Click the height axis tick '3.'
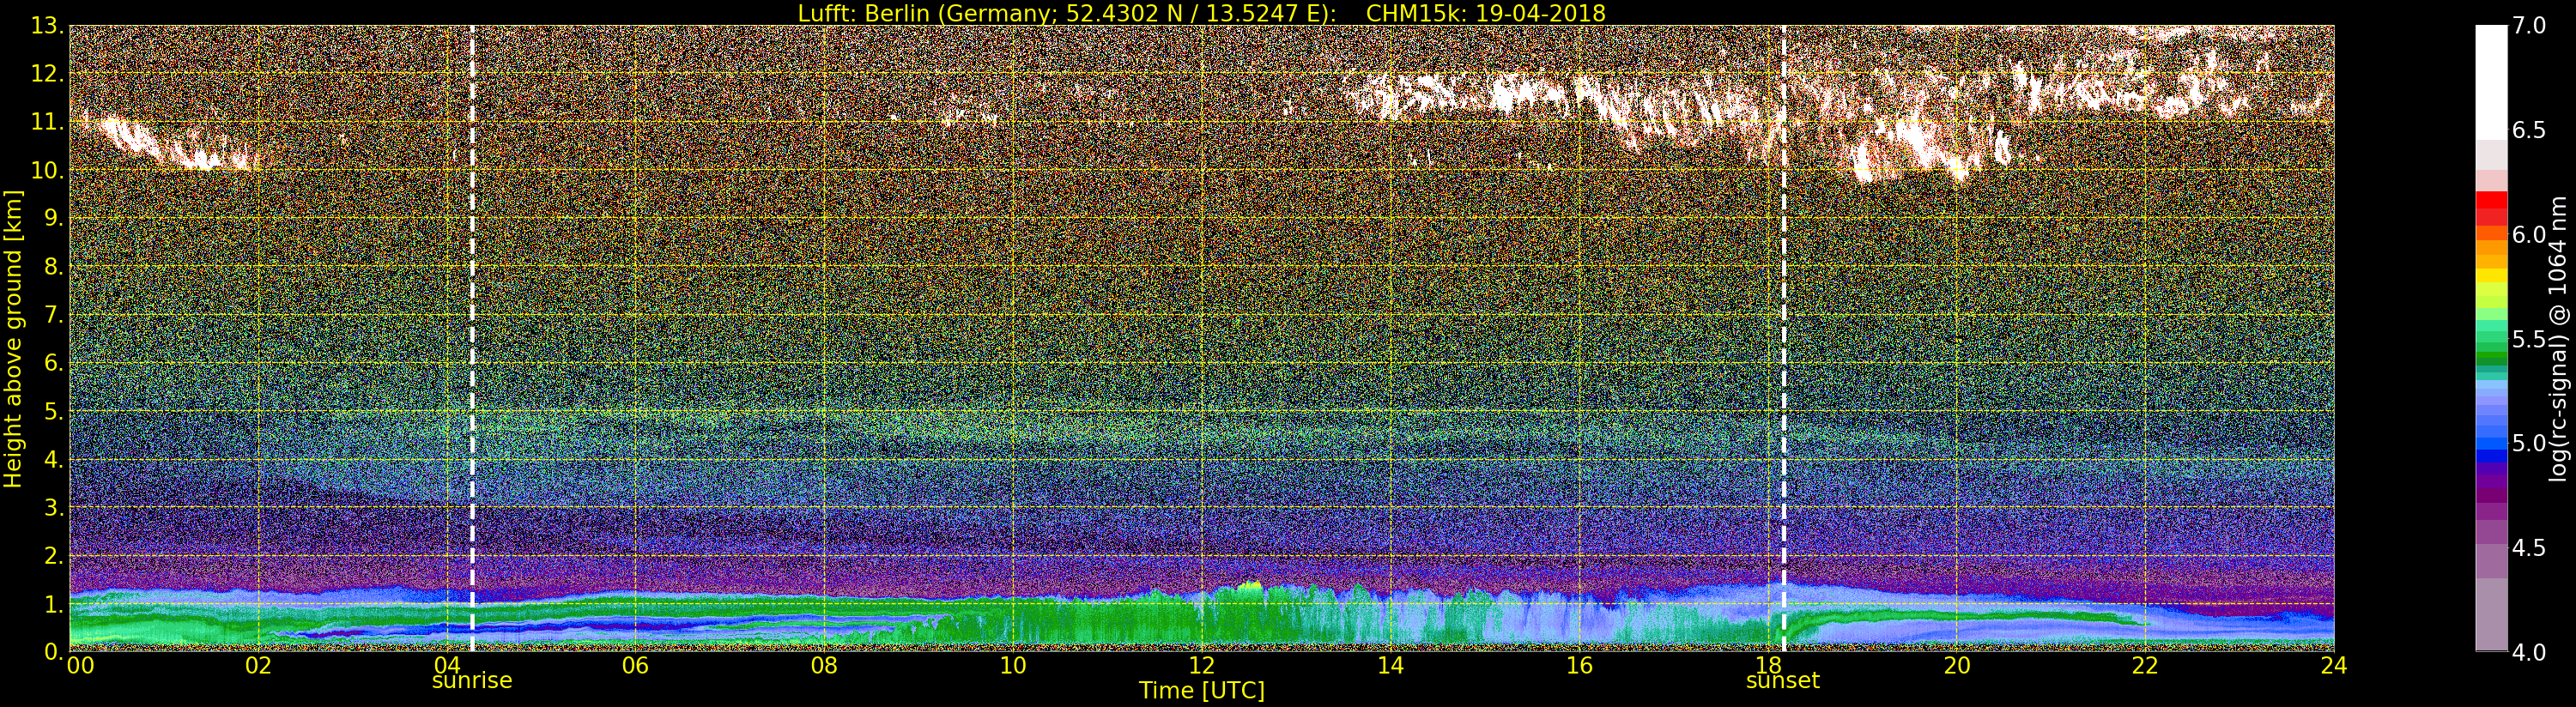This screenshot has width=2576, height=707. click(54, 507)
